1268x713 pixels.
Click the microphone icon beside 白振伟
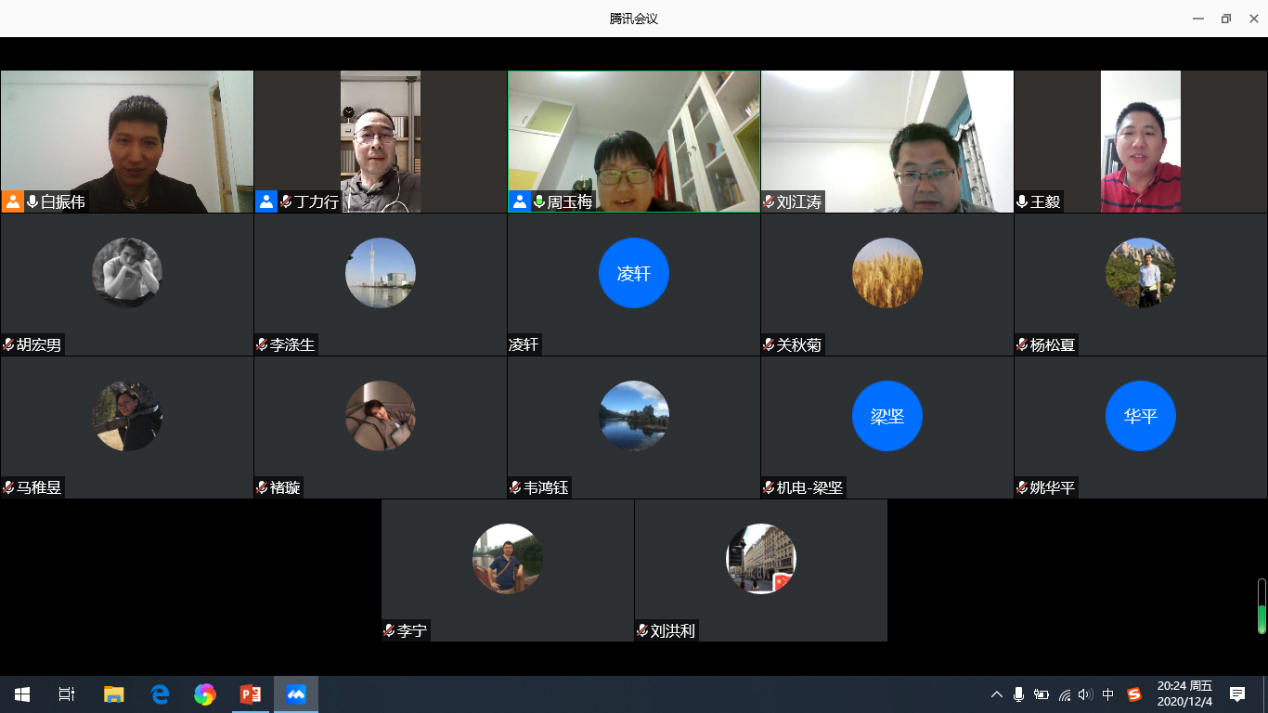(33, 202)
